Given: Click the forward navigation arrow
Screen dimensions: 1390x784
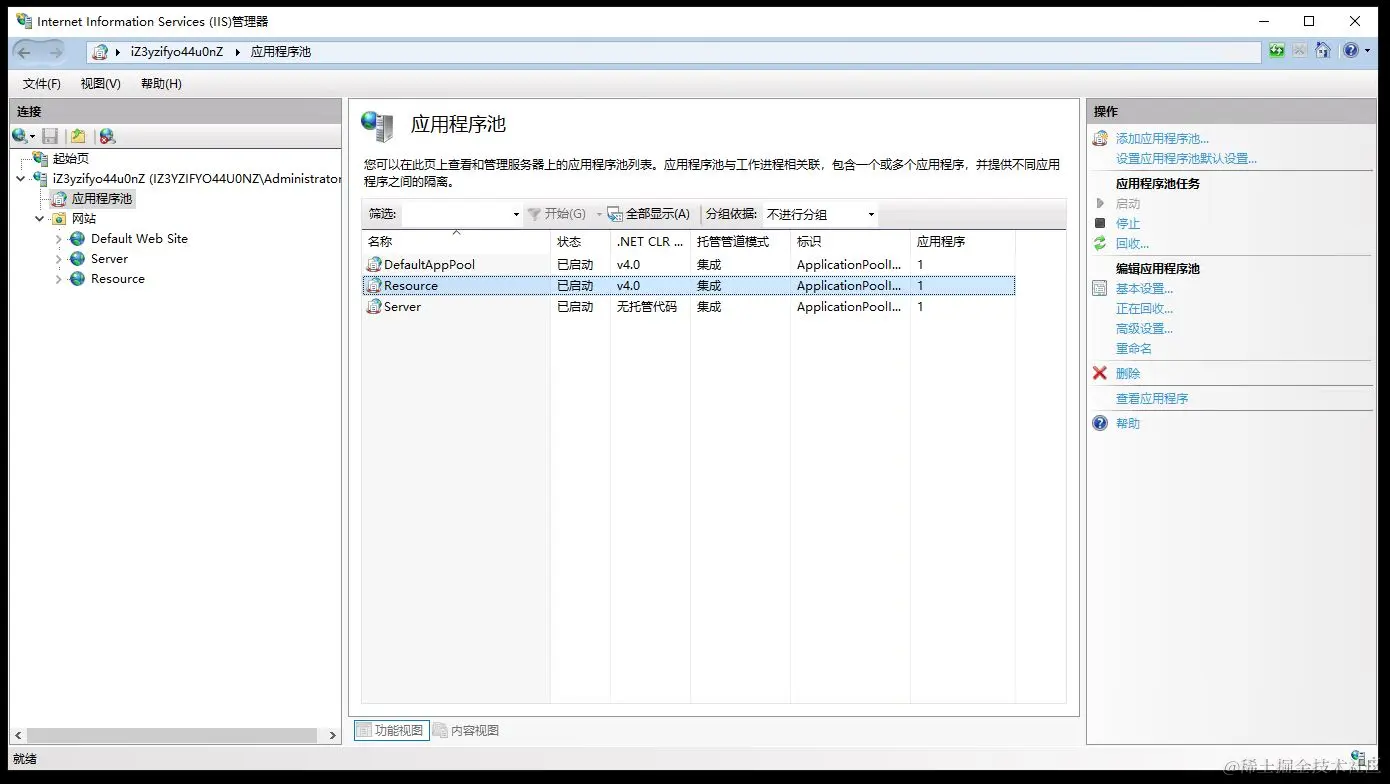Looking at the screenshot, I should [55, 52].
